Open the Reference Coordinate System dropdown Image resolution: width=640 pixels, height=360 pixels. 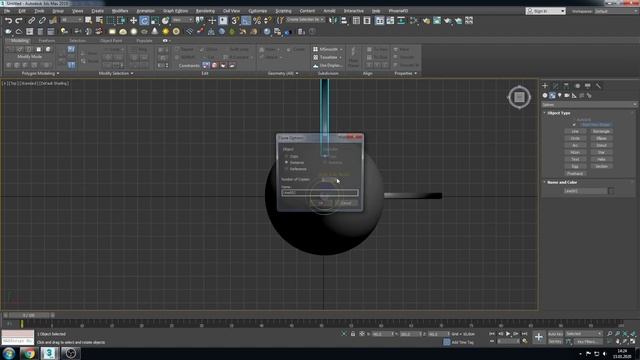(x=182, y=20)
